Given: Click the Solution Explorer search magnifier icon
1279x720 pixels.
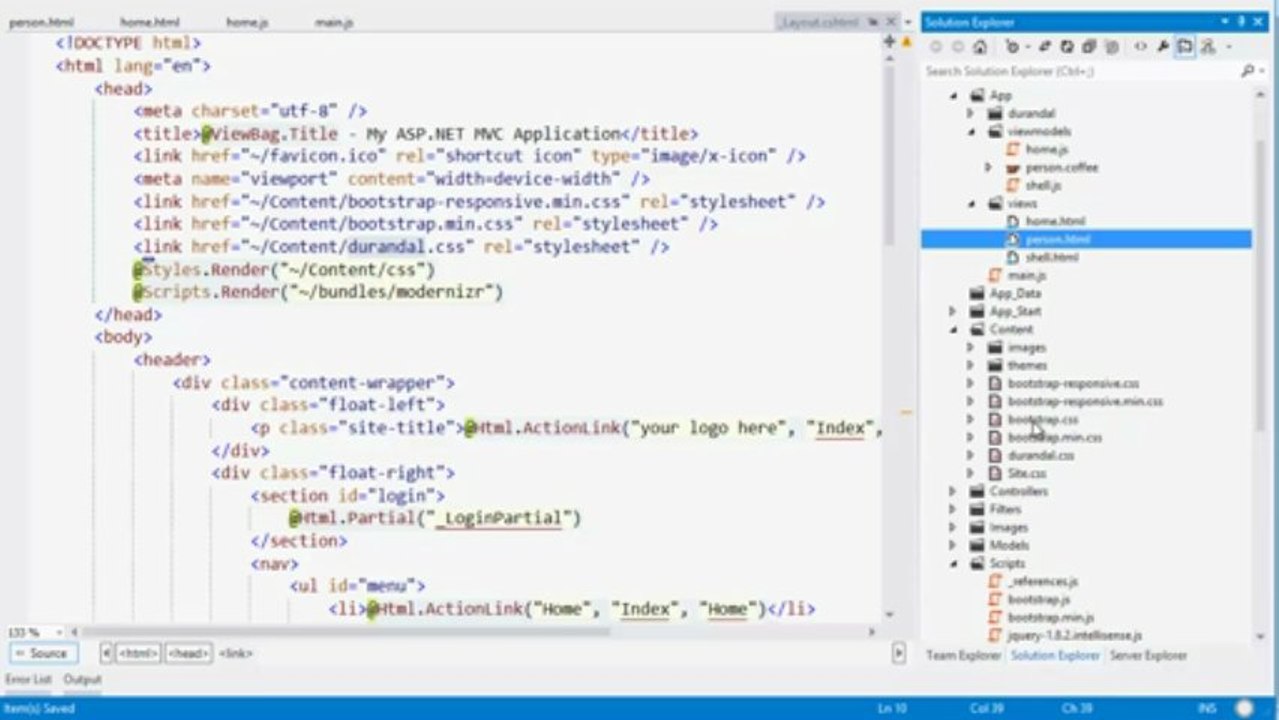Looking at the screenshot, I should [x=1247, y=71].
